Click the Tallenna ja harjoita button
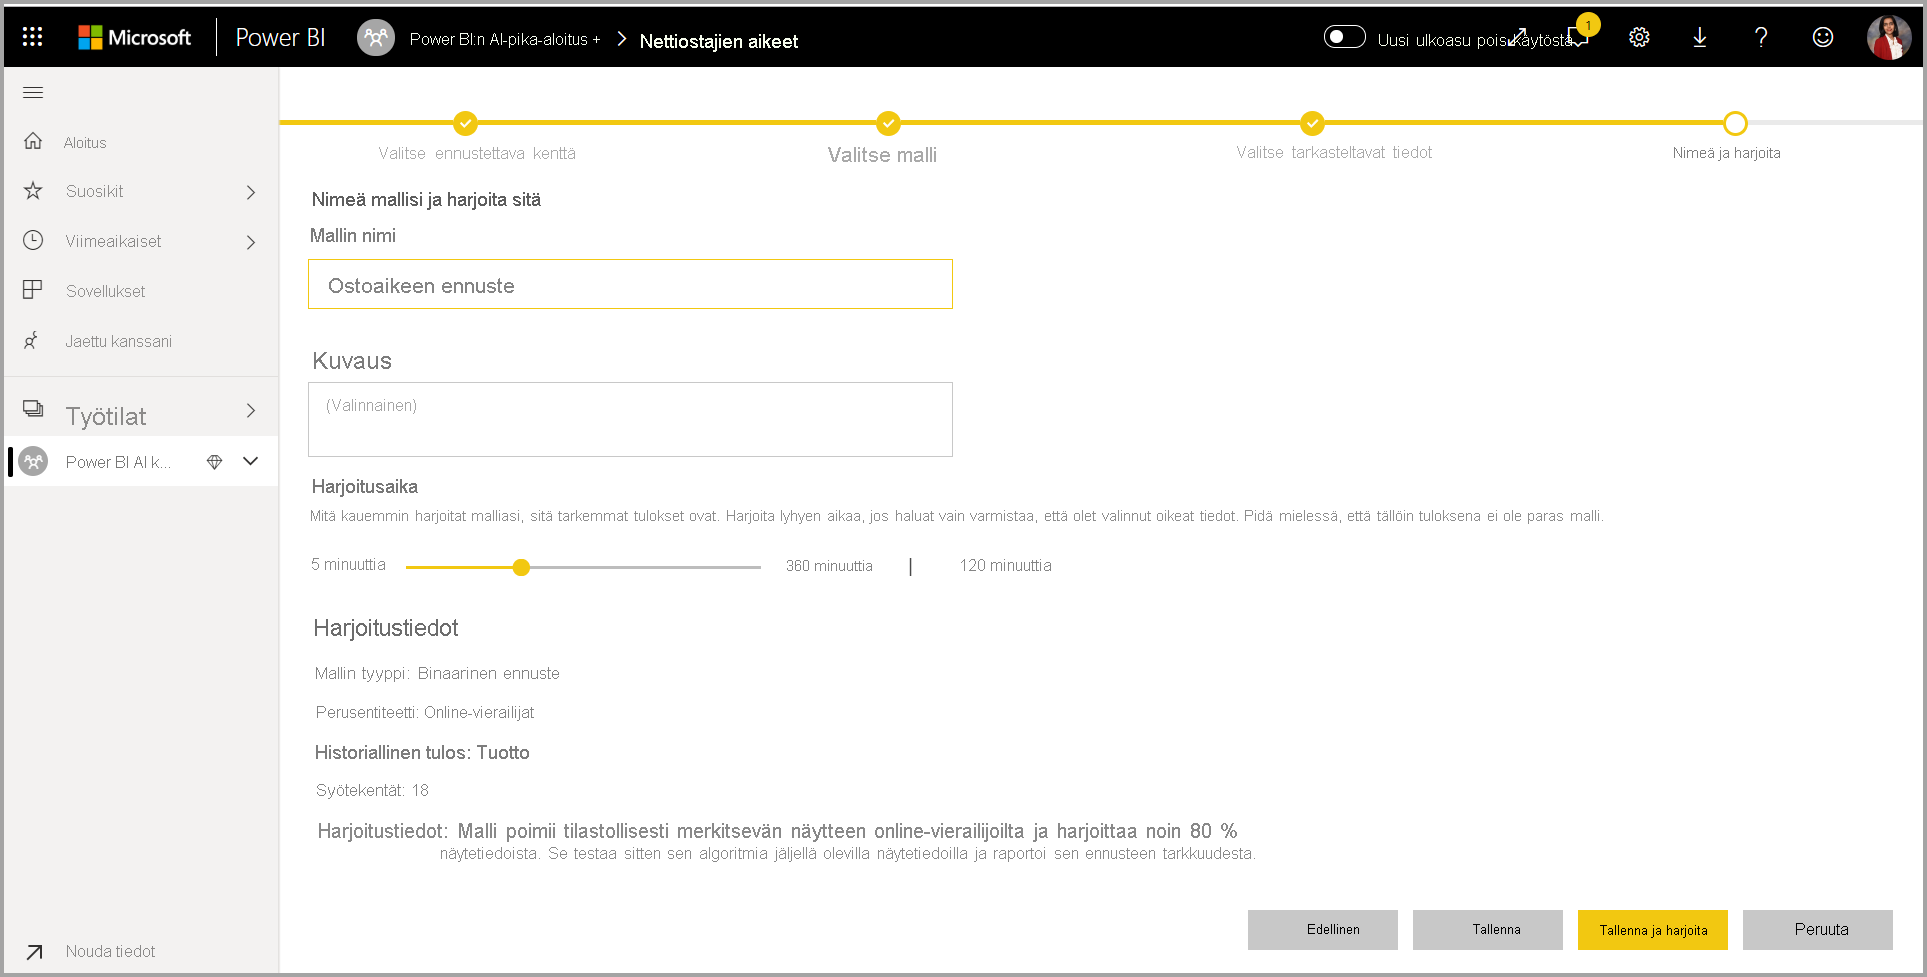Viewport: 1927px width, 977px height. 1653,930
